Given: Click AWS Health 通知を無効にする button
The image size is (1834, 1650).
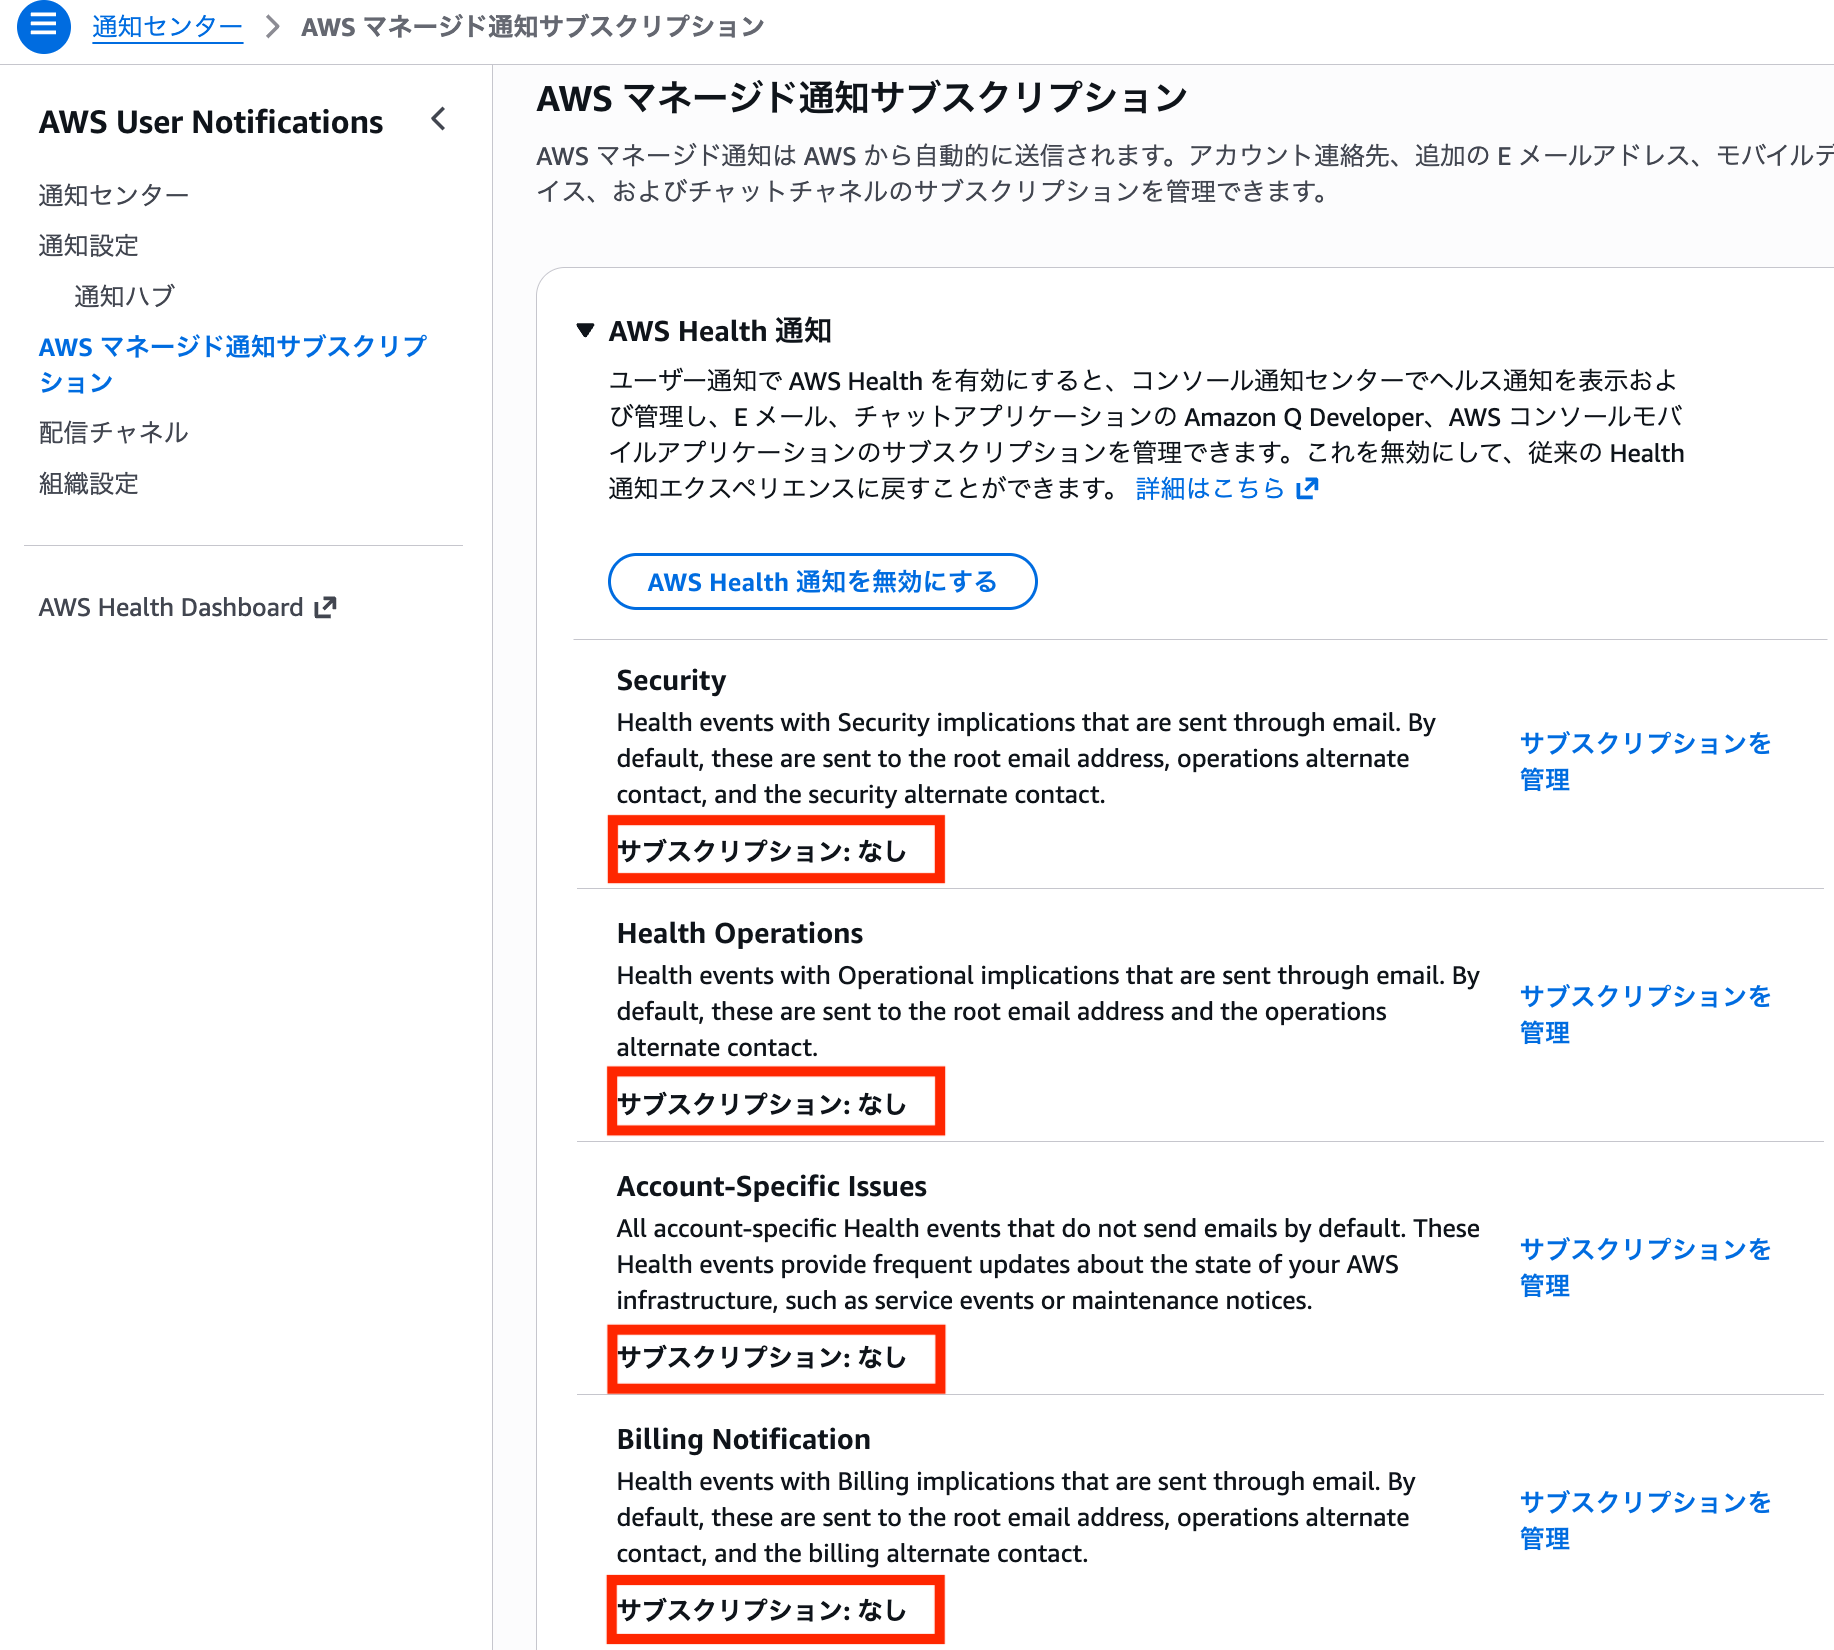Looking at the screenshot, I should click(822, 581).
